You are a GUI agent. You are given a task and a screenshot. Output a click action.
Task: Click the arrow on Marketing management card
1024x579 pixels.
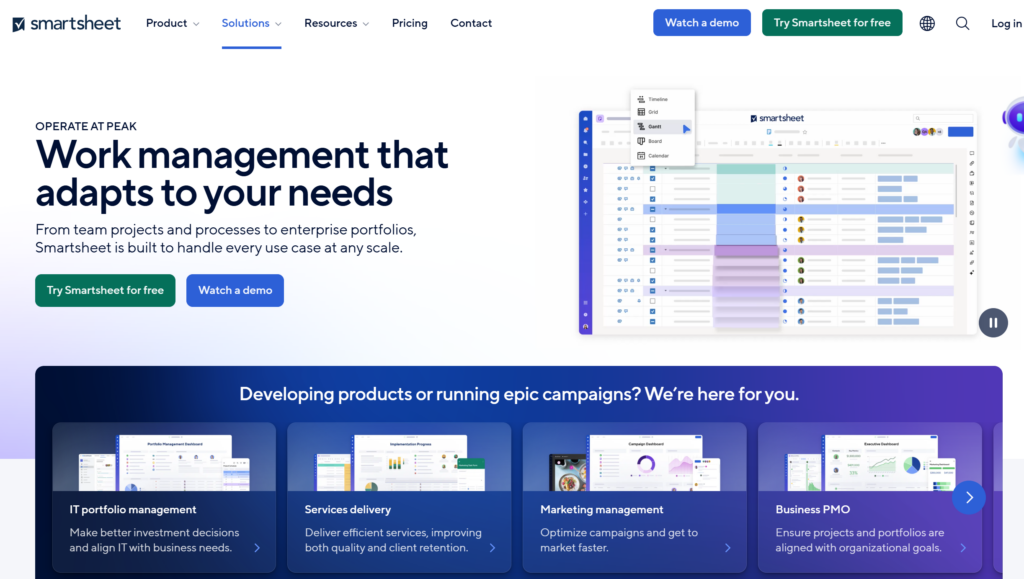728,548
